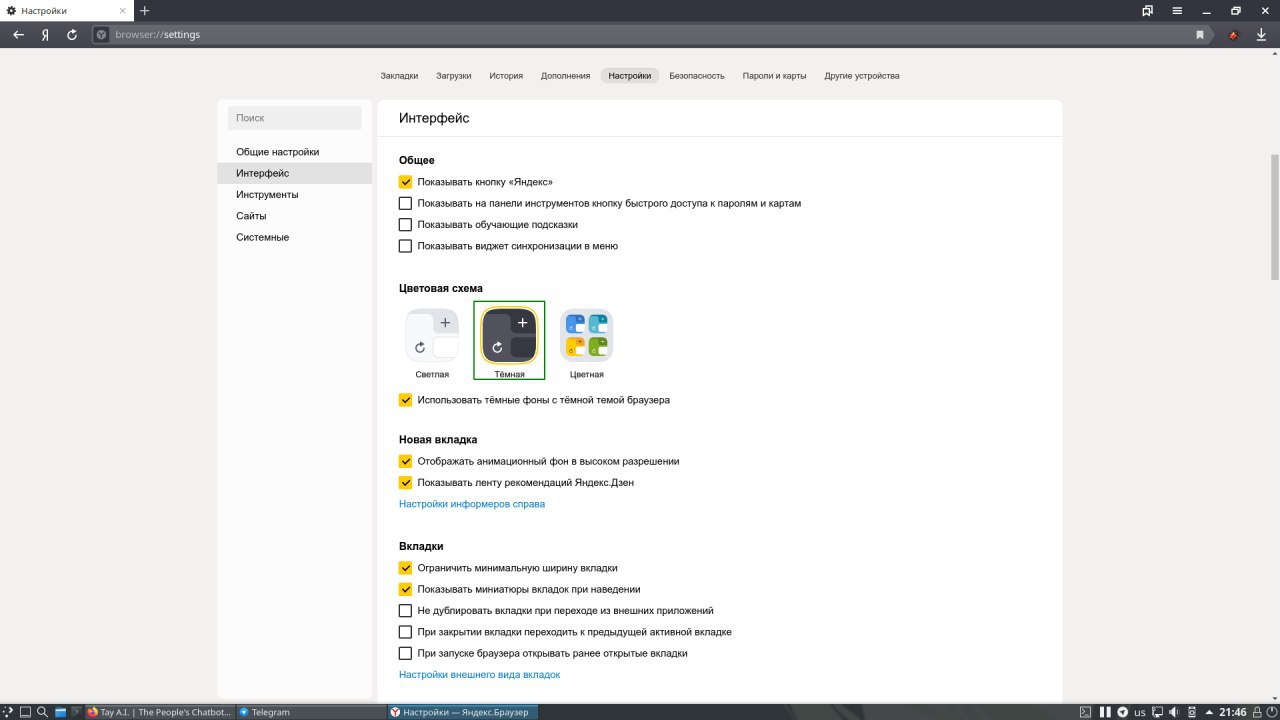The height and width of the screenshot is (720, 1280).
Task: Go back with the arrow button
Action: [x=18, y=34]
